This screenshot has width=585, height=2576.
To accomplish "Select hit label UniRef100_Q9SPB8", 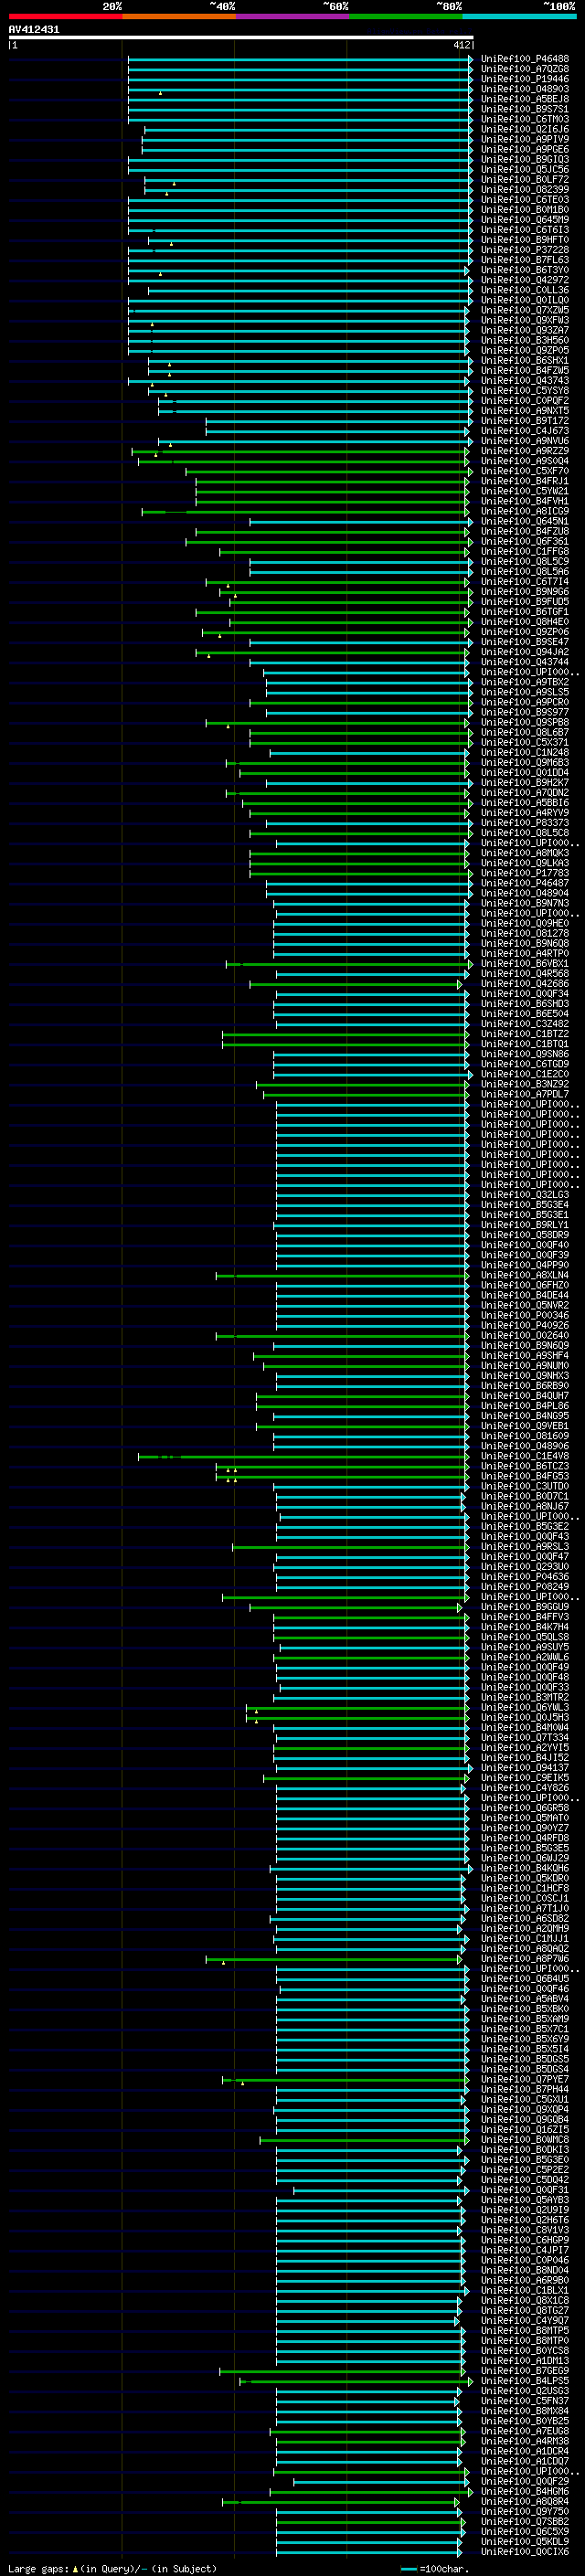I will pyautogui.click(x=525, y=722).
